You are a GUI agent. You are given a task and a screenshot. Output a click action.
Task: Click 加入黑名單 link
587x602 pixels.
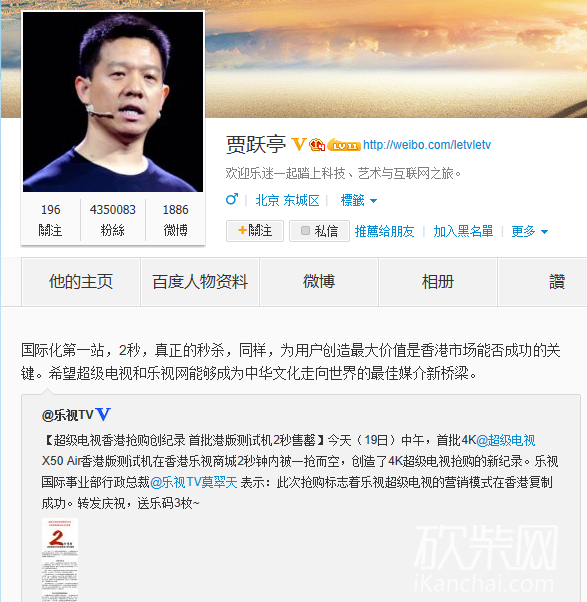point(463,231)
